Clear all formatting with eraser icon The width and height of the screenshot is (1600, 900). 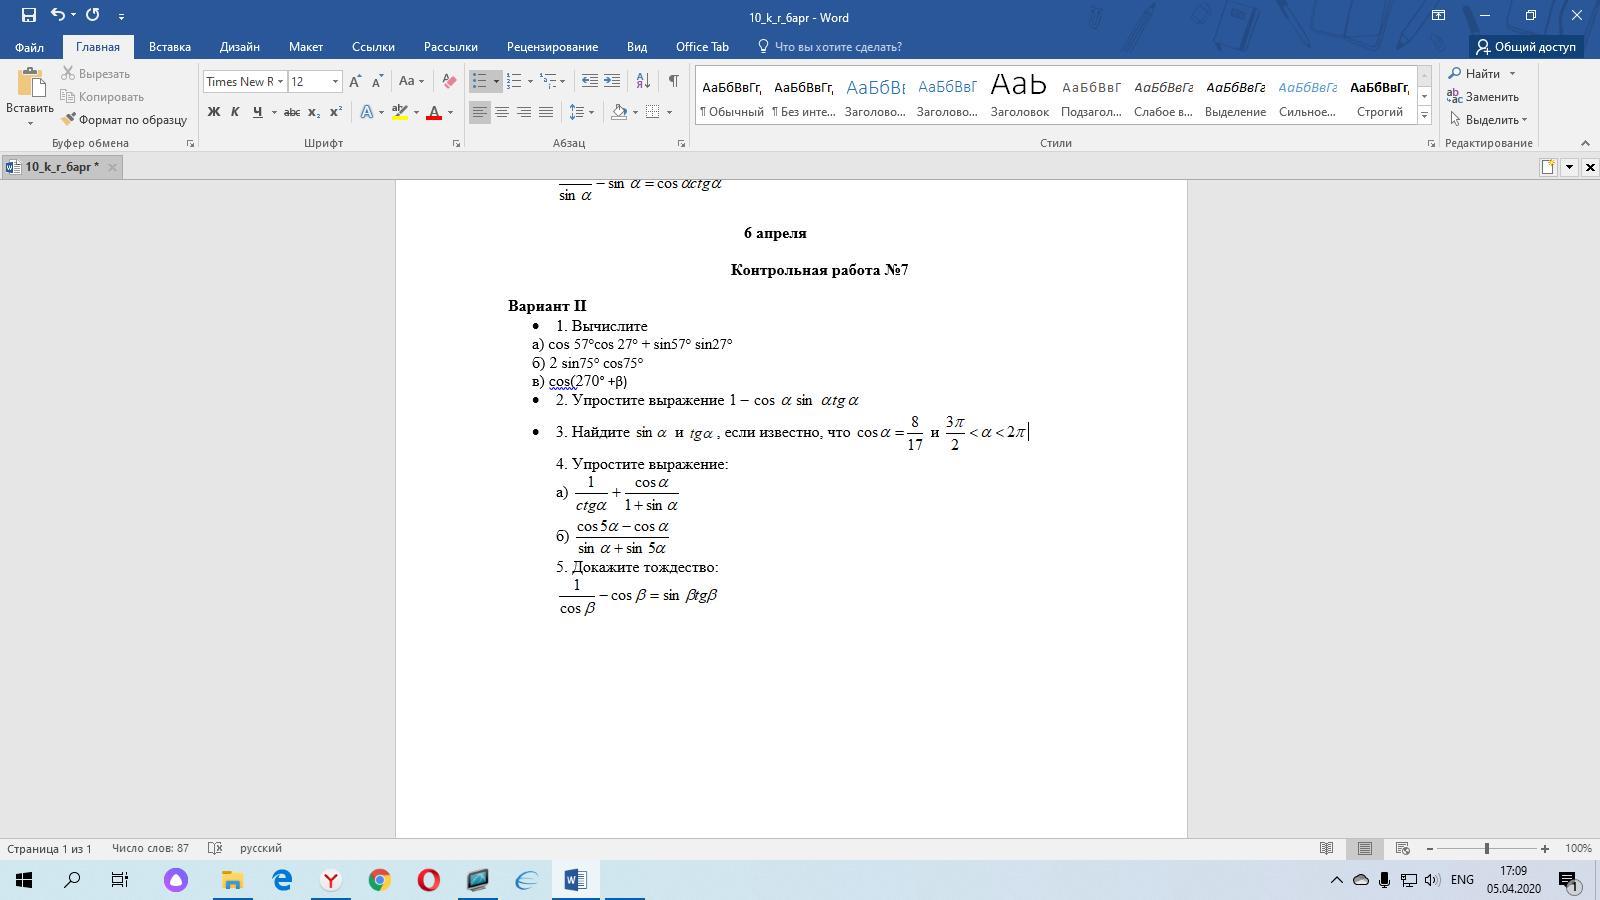click(449, 82)
